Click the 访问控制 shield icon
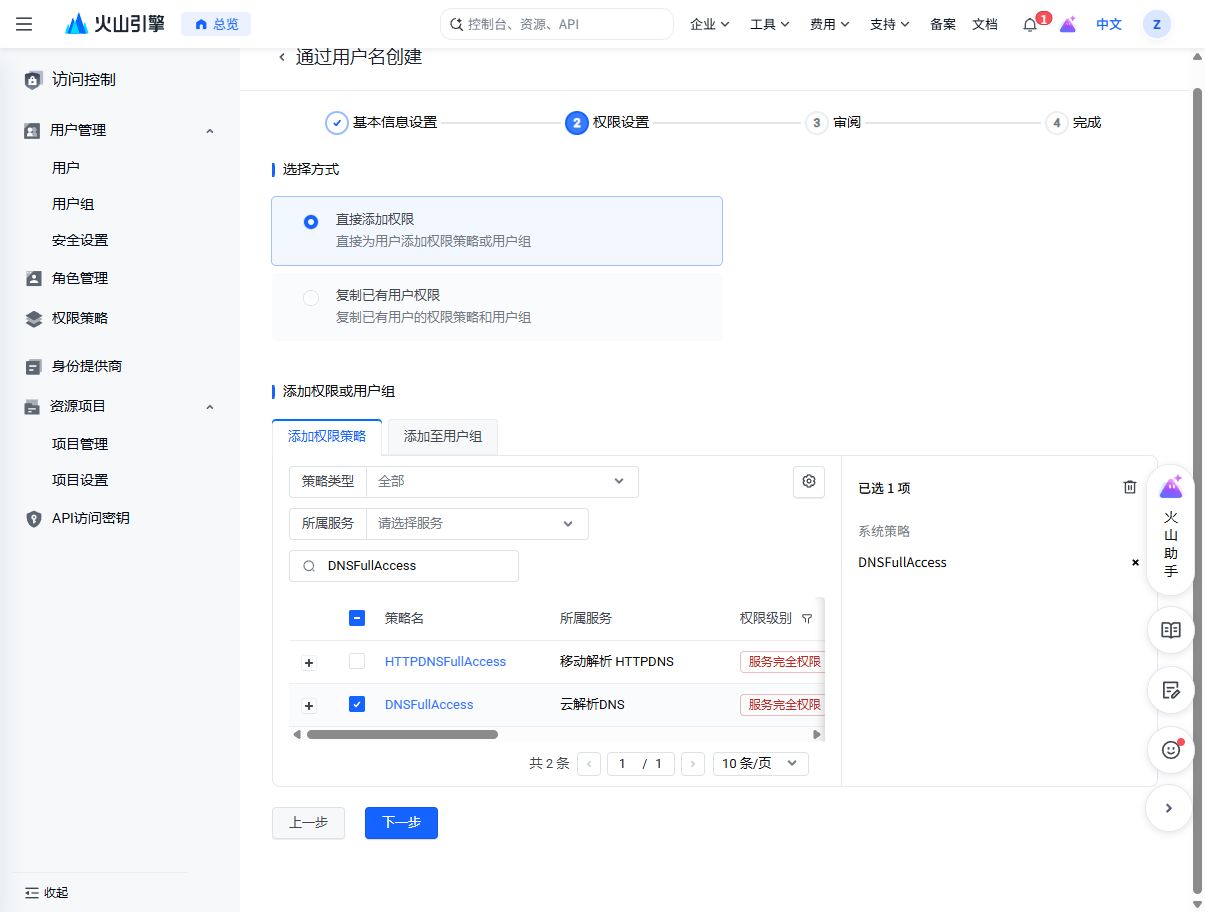The width and height of the screenshot is (1205, 912). (34, 80)
